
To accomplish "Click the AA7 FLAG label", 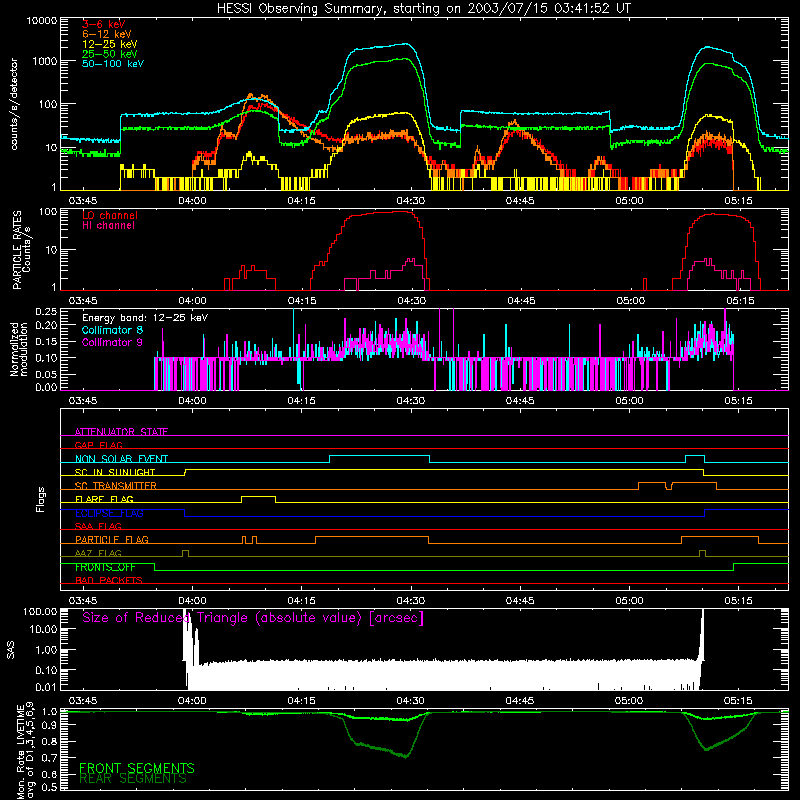I will coord(98,553).
